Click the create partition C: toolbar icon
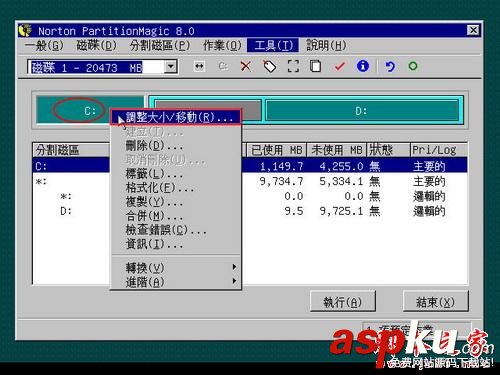This screenshot has width=500, height=375. (223, 66)
